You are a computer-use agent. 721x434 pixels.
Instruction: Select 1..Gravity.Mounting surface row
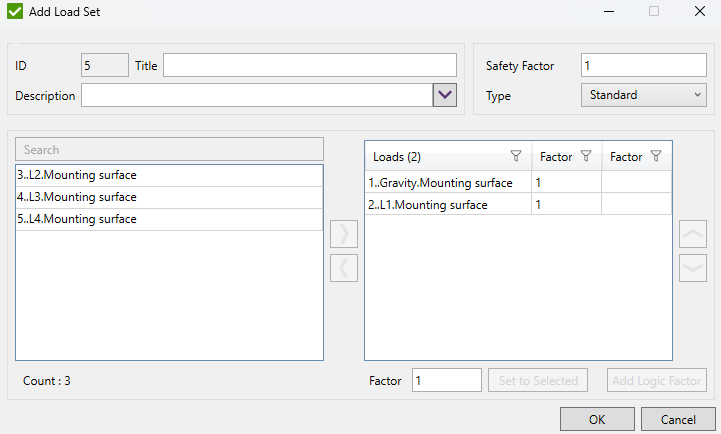[x=447, y=183]
